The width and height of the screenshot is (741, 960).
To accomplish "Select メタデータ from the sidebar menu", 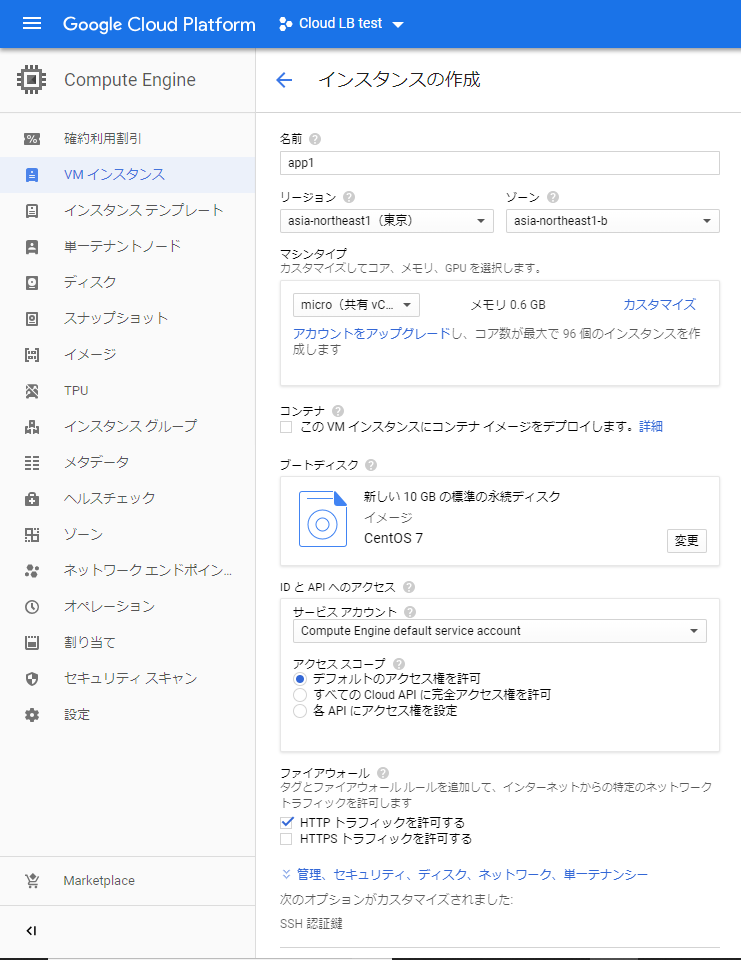I will tap(96, 462).
